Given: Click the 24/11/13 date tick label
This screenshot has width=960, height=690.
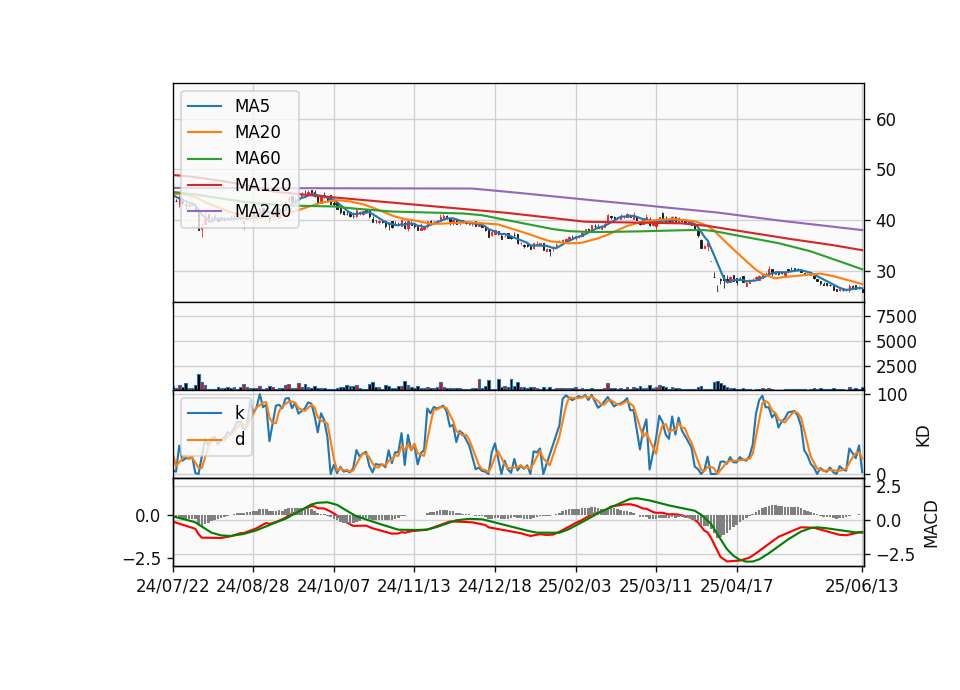Looking at the screenshot, I should (x=414, y=586).
